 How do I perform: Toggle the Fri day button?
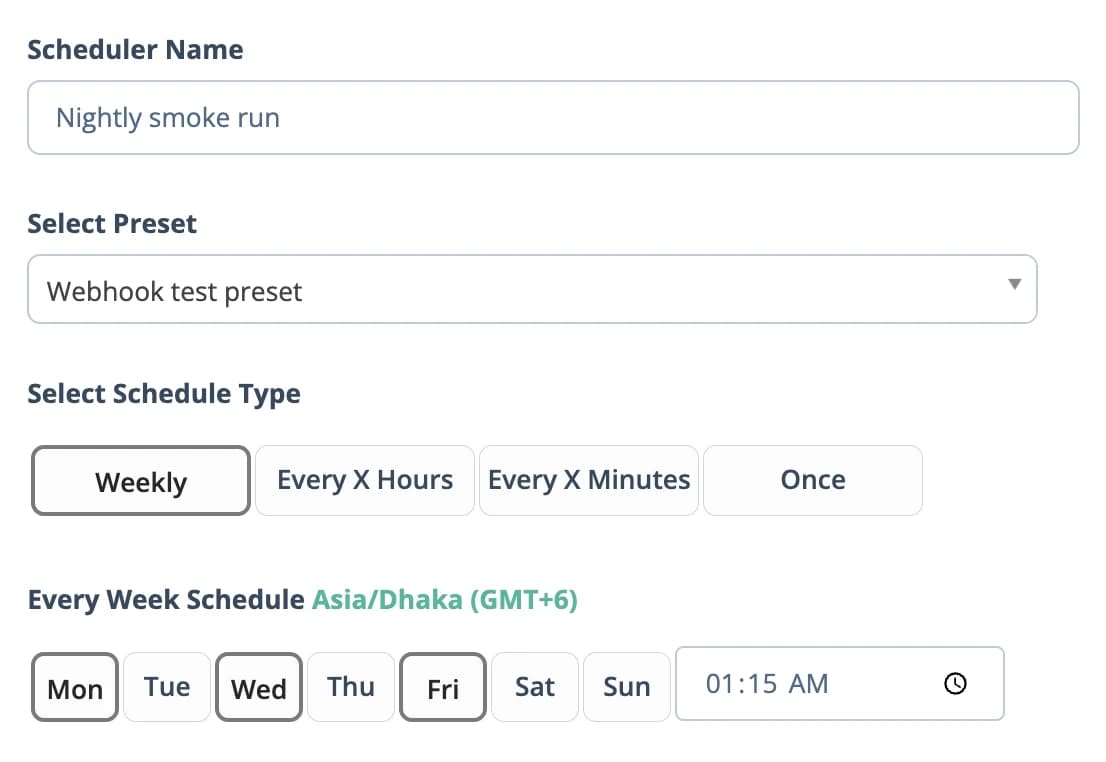[443, 687]
